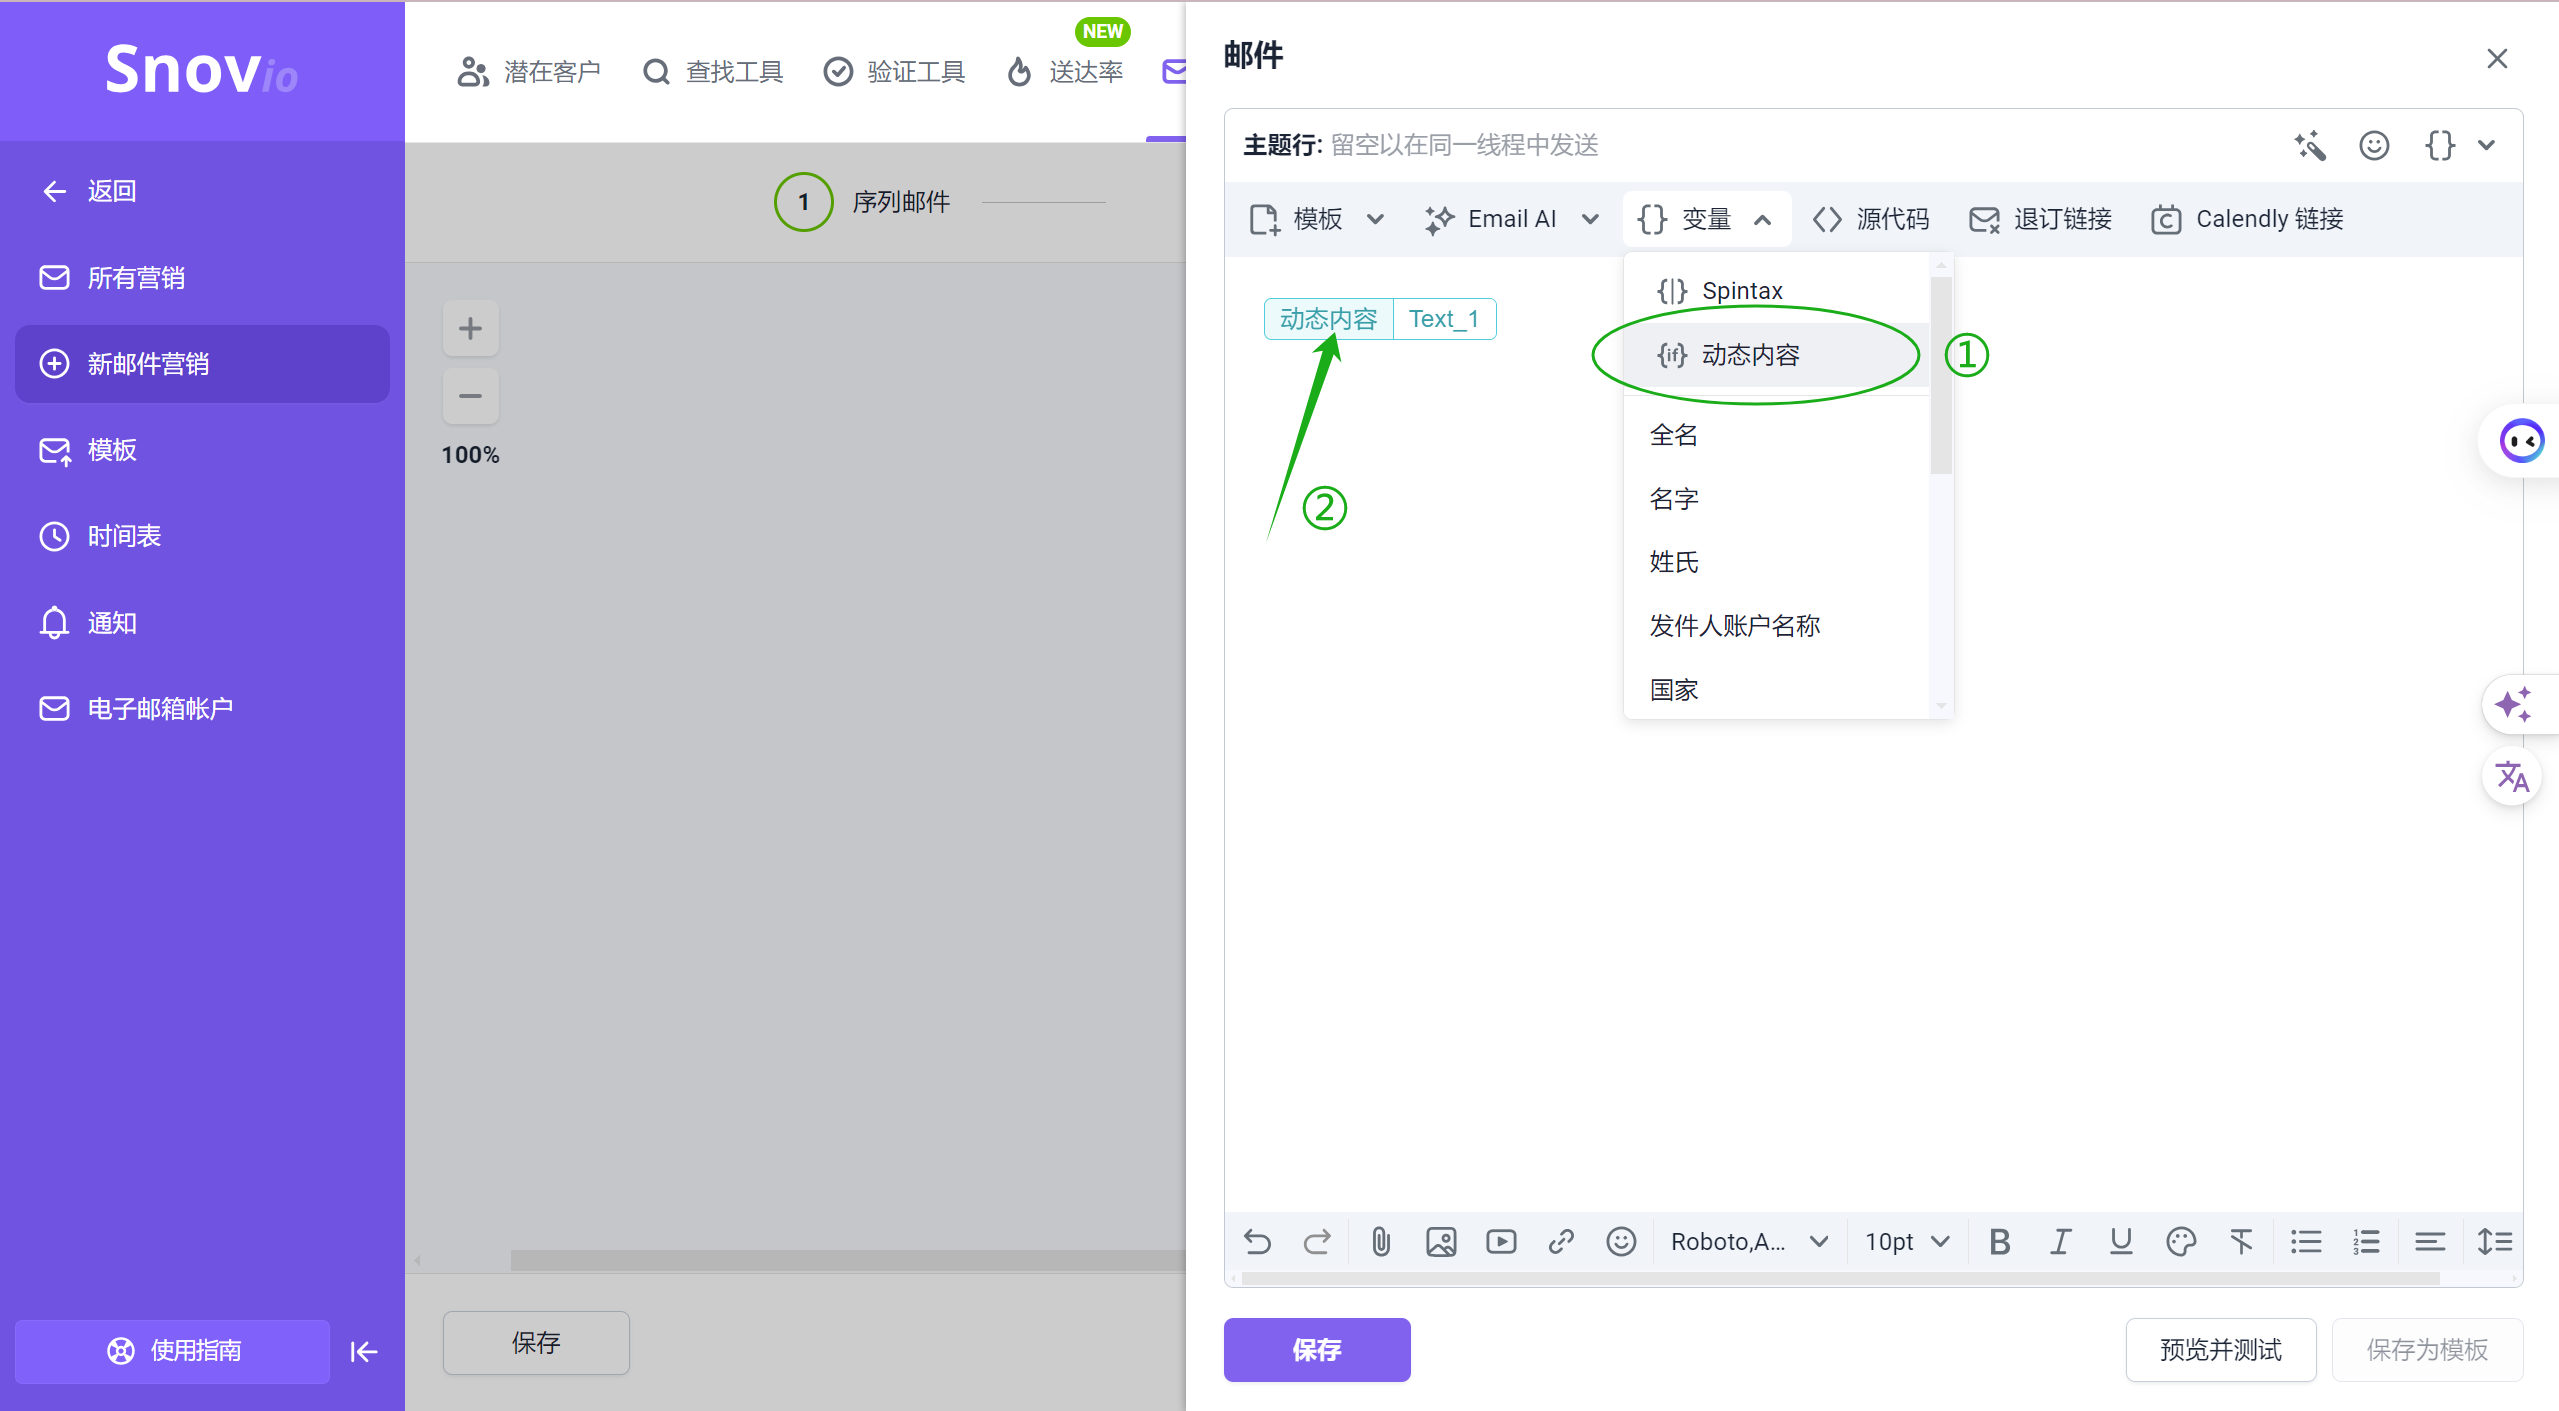Click 保存为模板 button
This screenshot has height=1411, width=2559.
(x=2427, y=1350)
